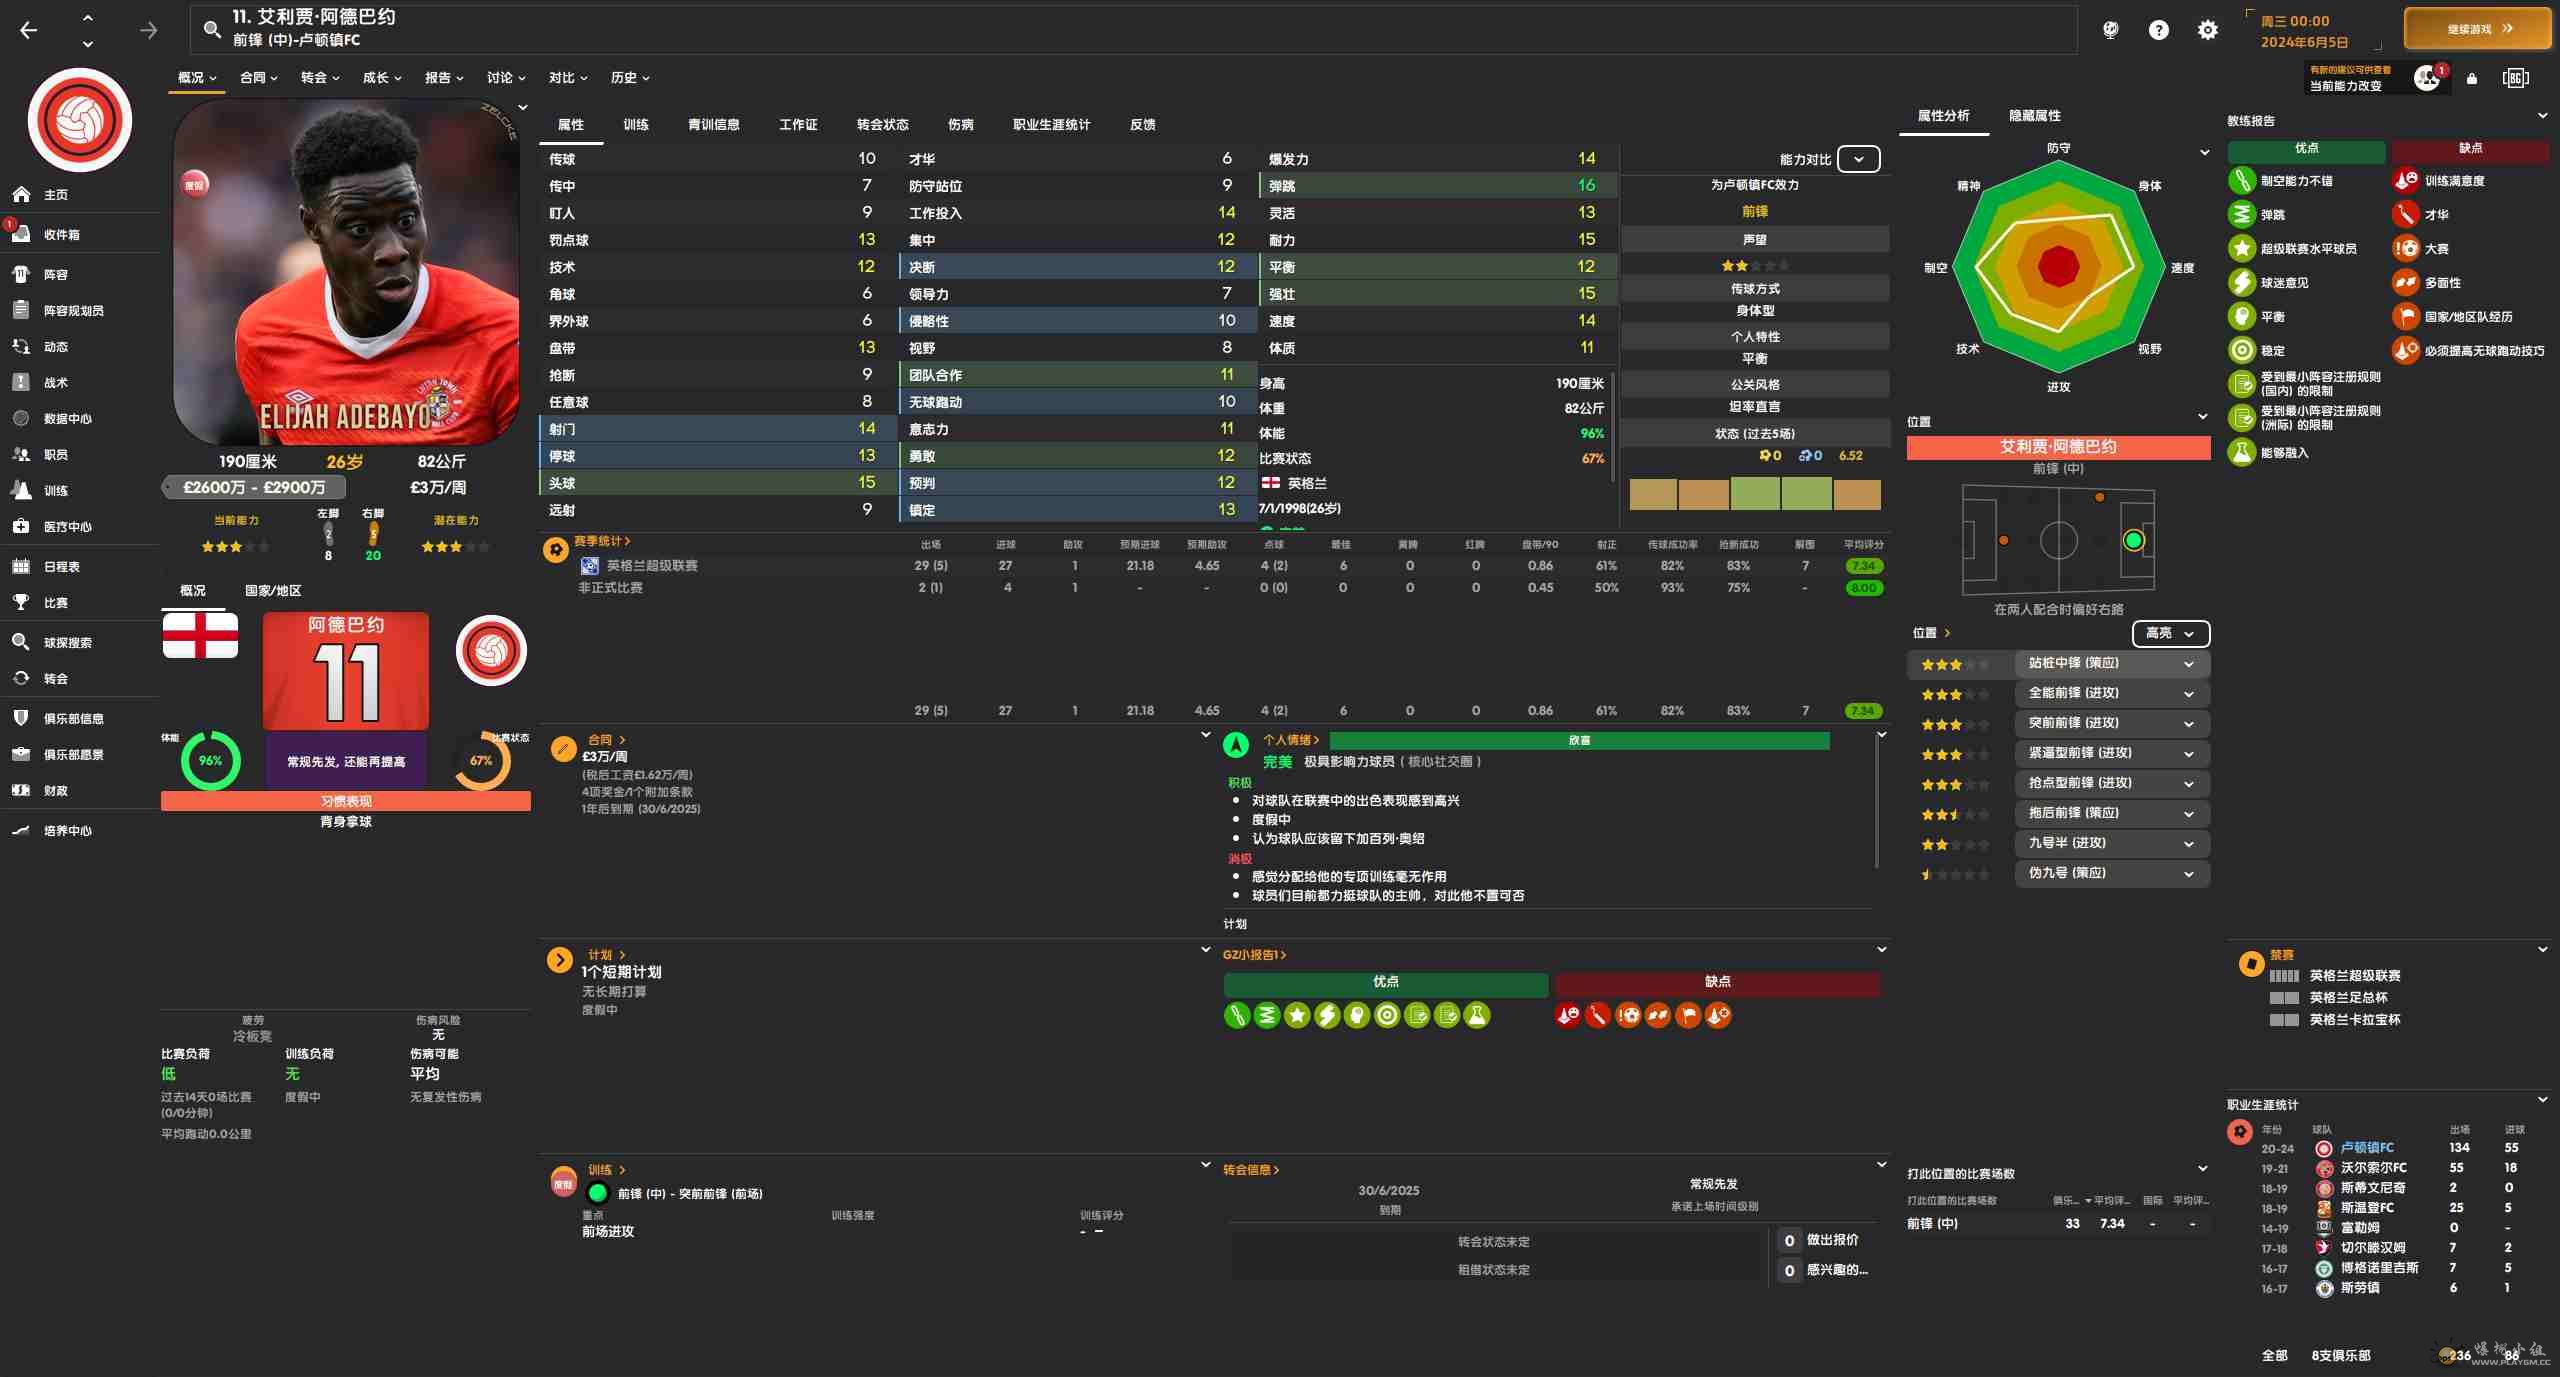This screenshot has width=2560, height=1377.
Task: Click the Luton Town club badge logo
Action: [x=80, y=120]
